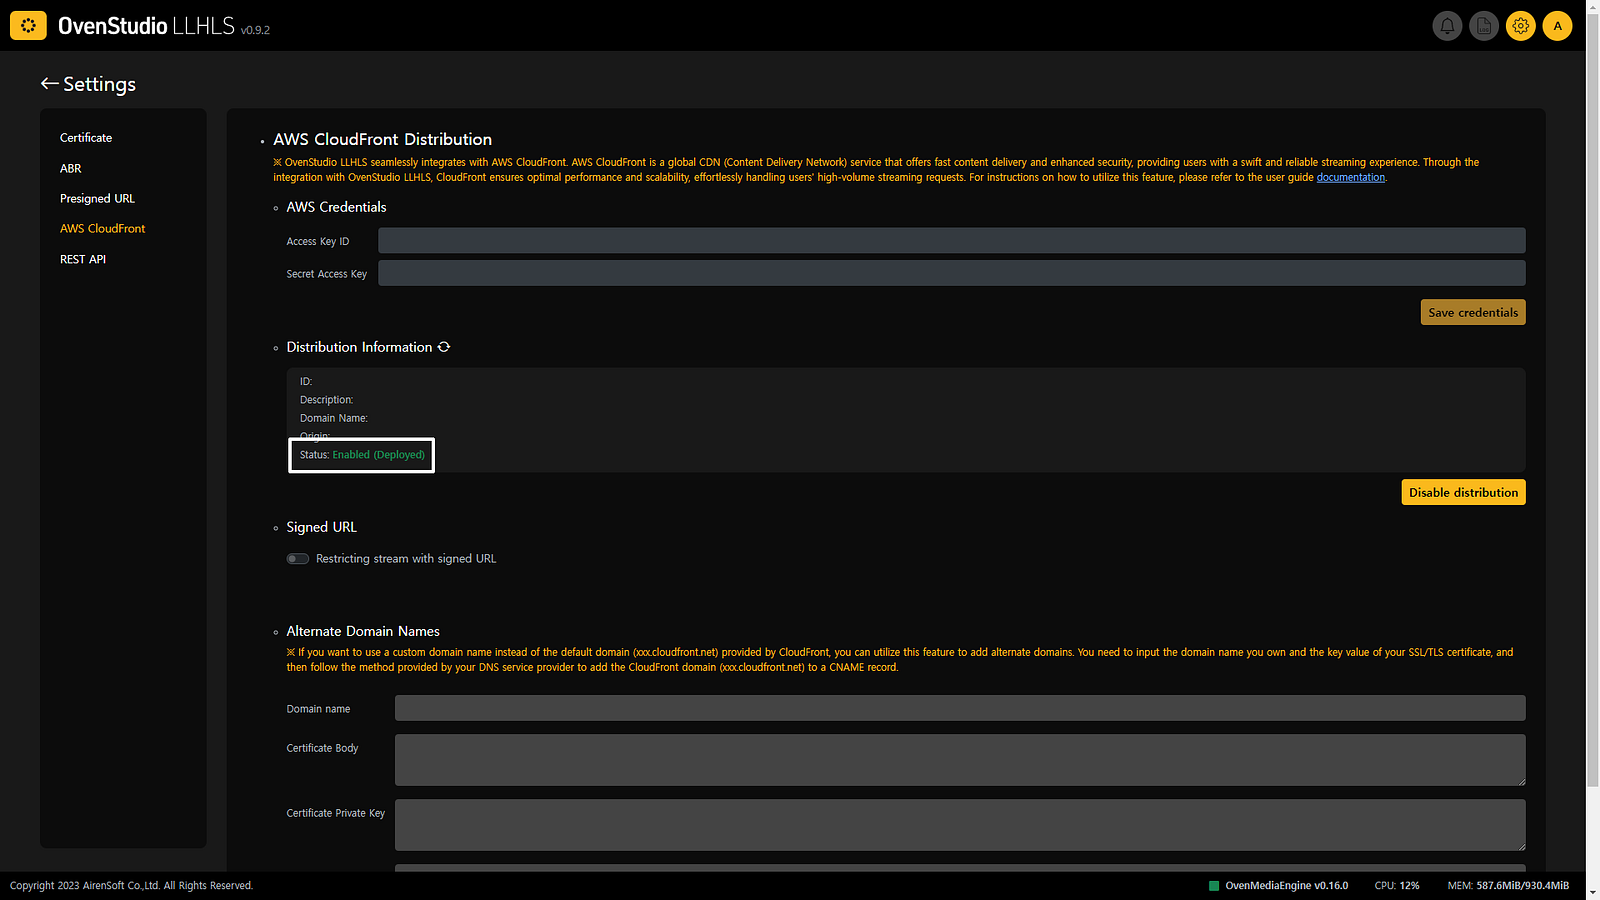Click the Certificate Body text area
The image size is (1600, 900).
tap(960, 760)
